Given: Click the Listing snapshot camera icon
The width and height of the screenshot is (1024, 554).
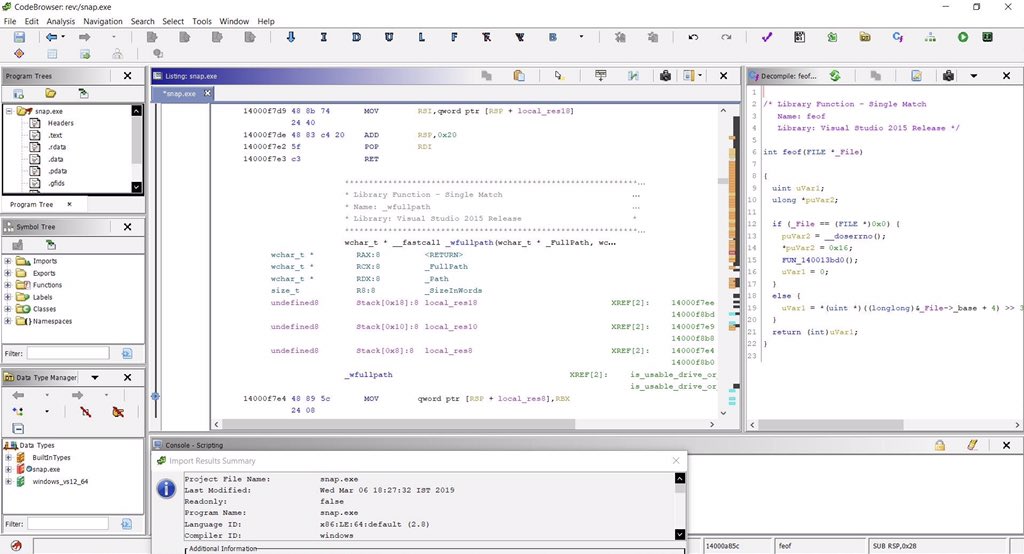Looking at the screenshot, I should [665, 76].
